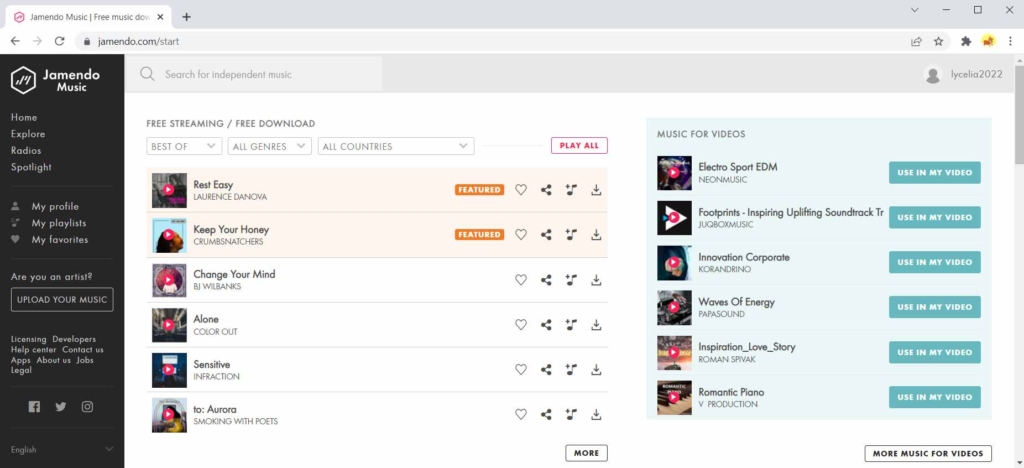Share the Alone track
The height and width of the screenshot is (468, 1024).
point(546,324)
